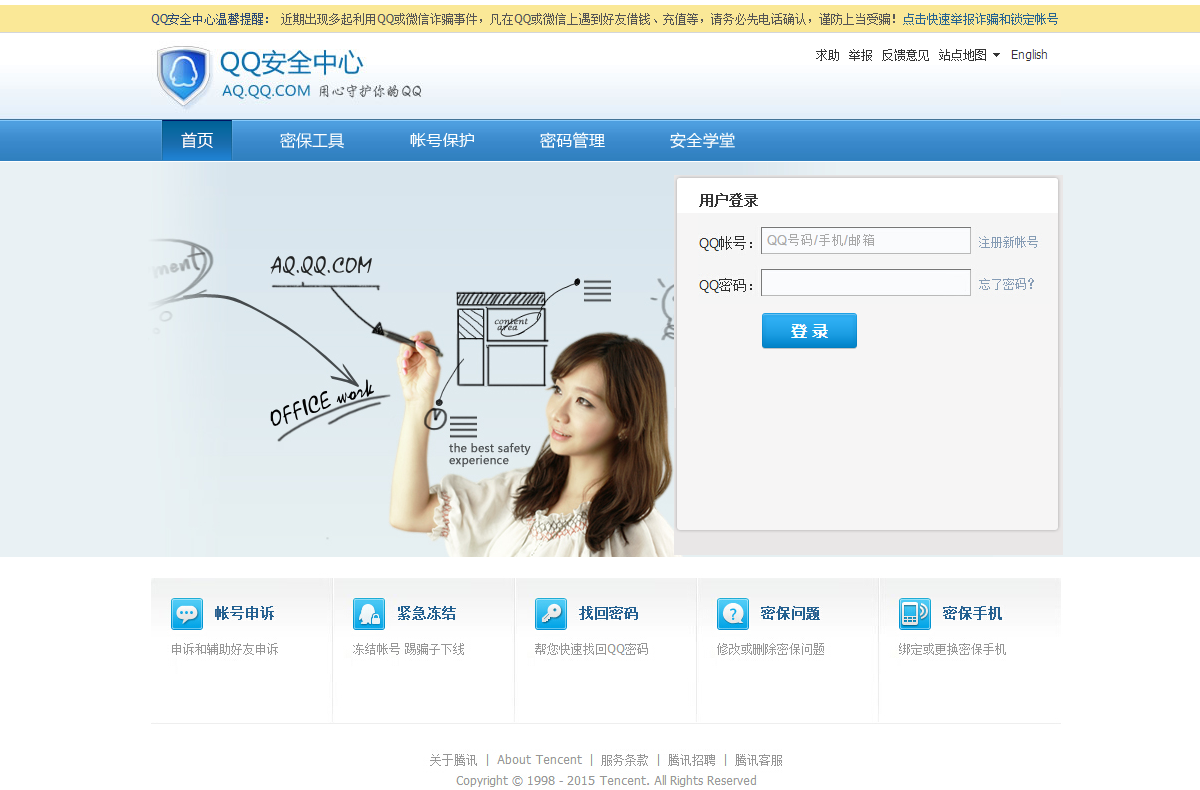The image size is (1200, 790).
Task: Click the 修改或删除密保问题 description text
Action: coord(771,649)
